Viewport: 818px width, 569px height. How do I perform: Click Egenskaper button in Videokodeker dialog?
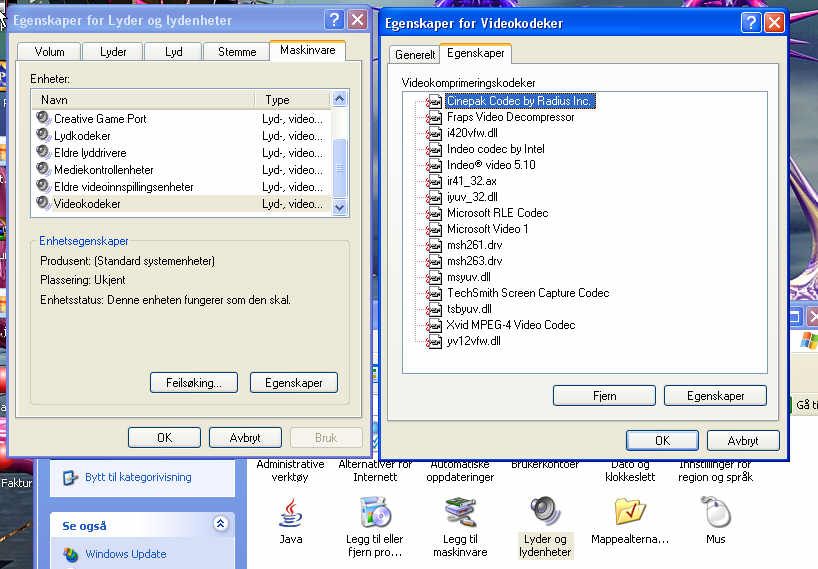pos(715,396)
